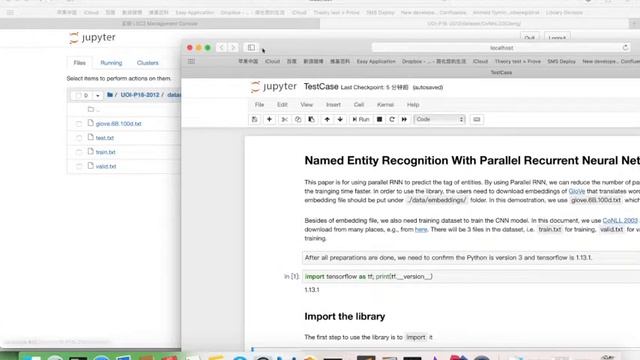Go forward using the Safari forward arrow in the front window
Viewport: 640px width, 360px height.
(233, 48)
